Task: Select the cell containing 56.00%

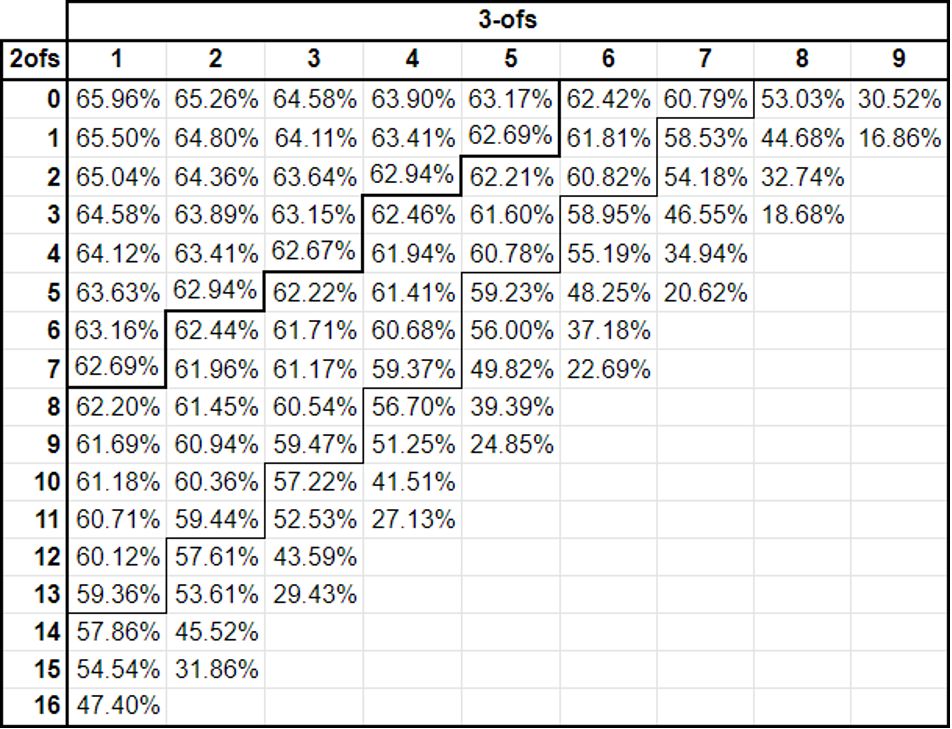Action: (x=511, y=331)
